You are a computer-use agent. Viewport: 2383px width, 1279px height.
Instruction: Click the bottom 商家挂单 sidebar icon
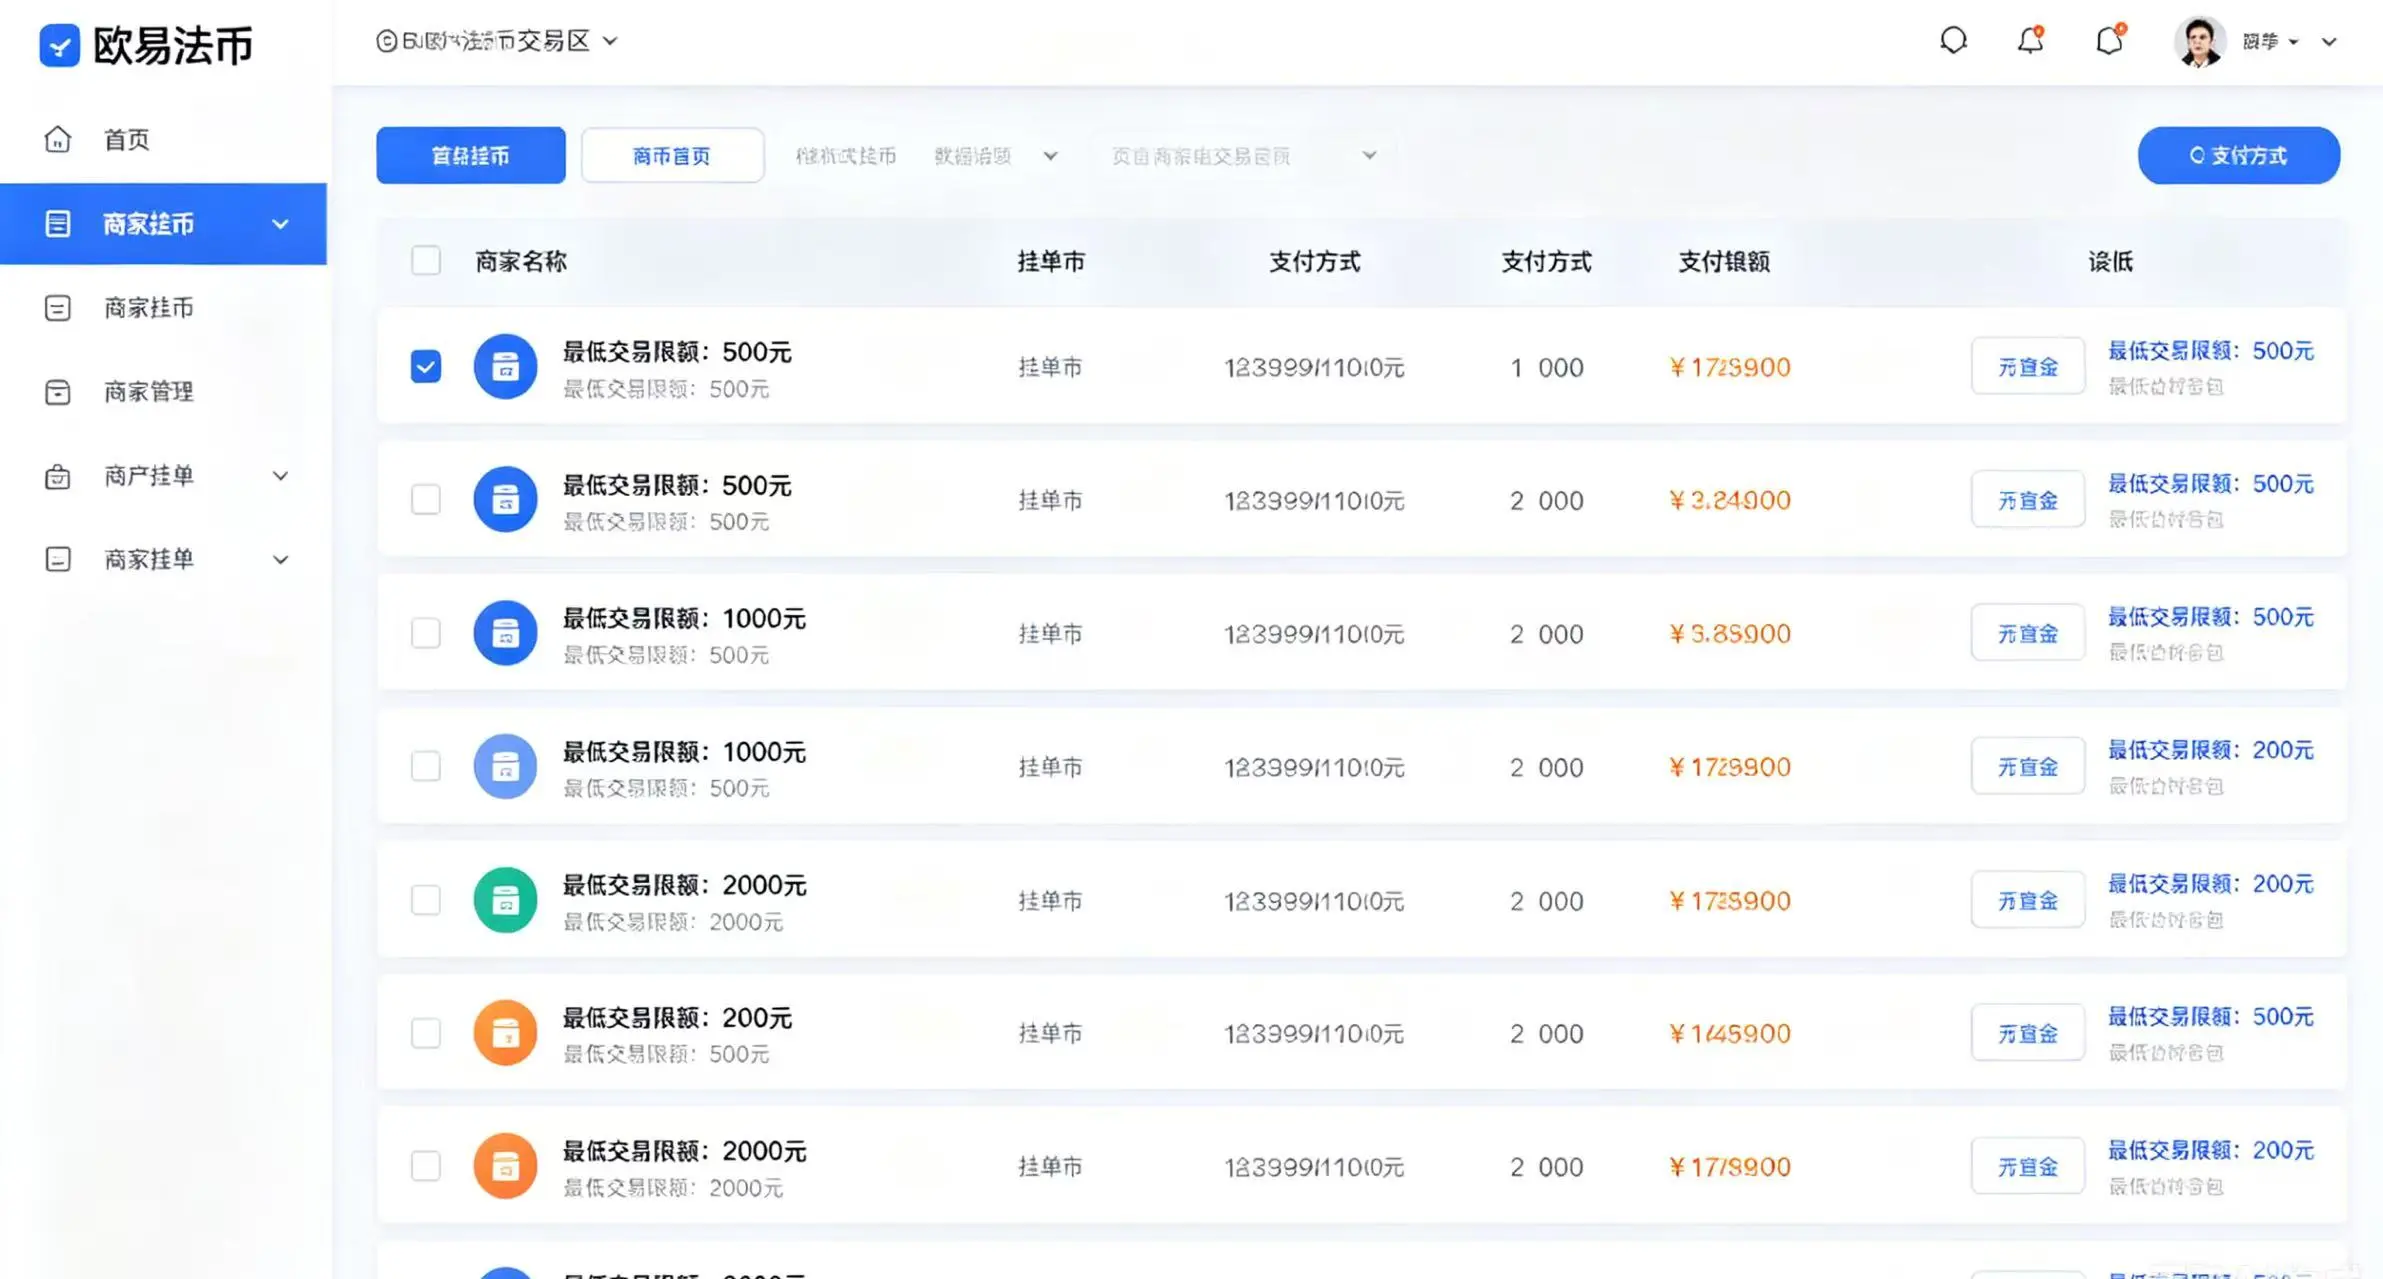[58, 559]
